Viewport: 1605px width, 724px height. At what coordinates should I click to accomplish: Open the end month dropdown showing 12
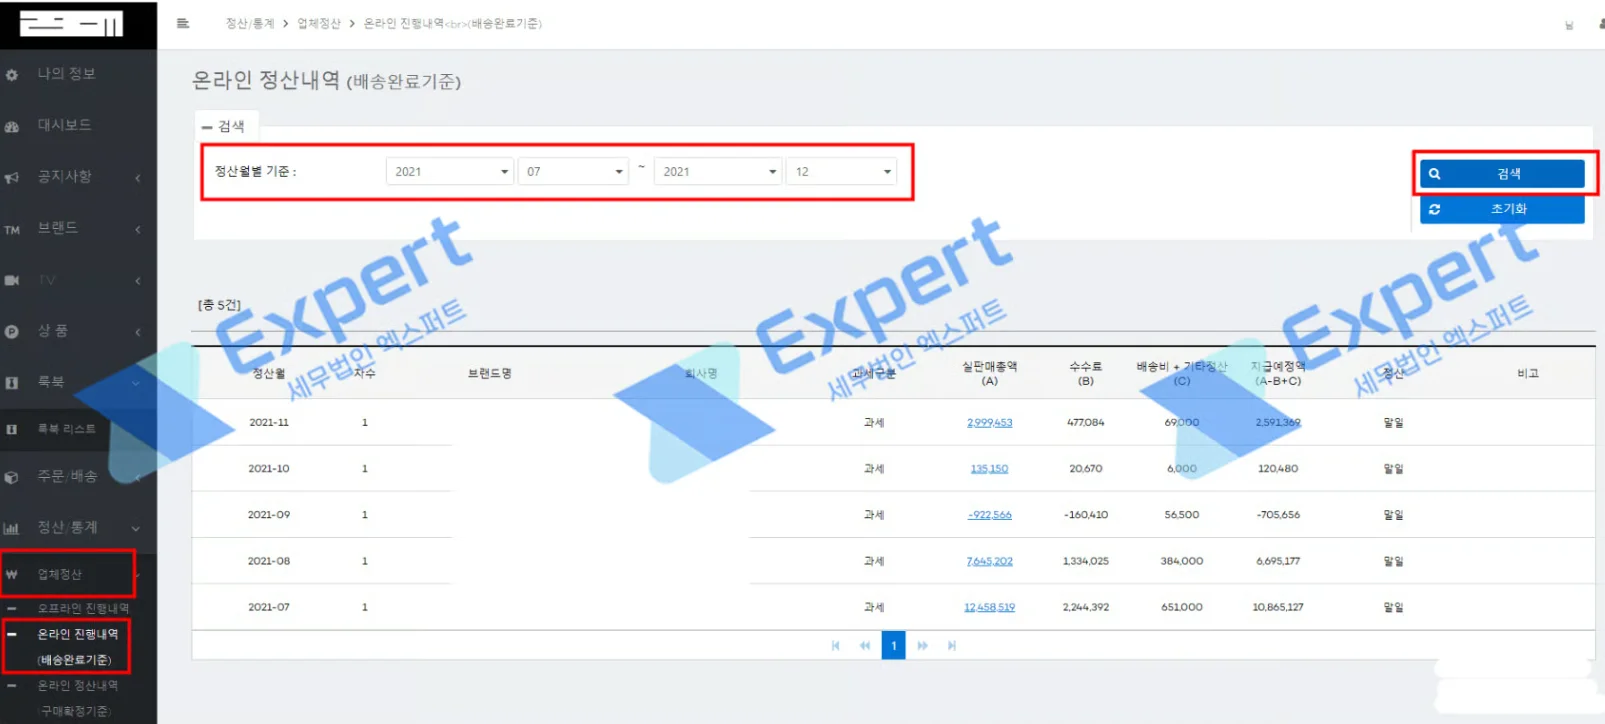coord(842,172)
